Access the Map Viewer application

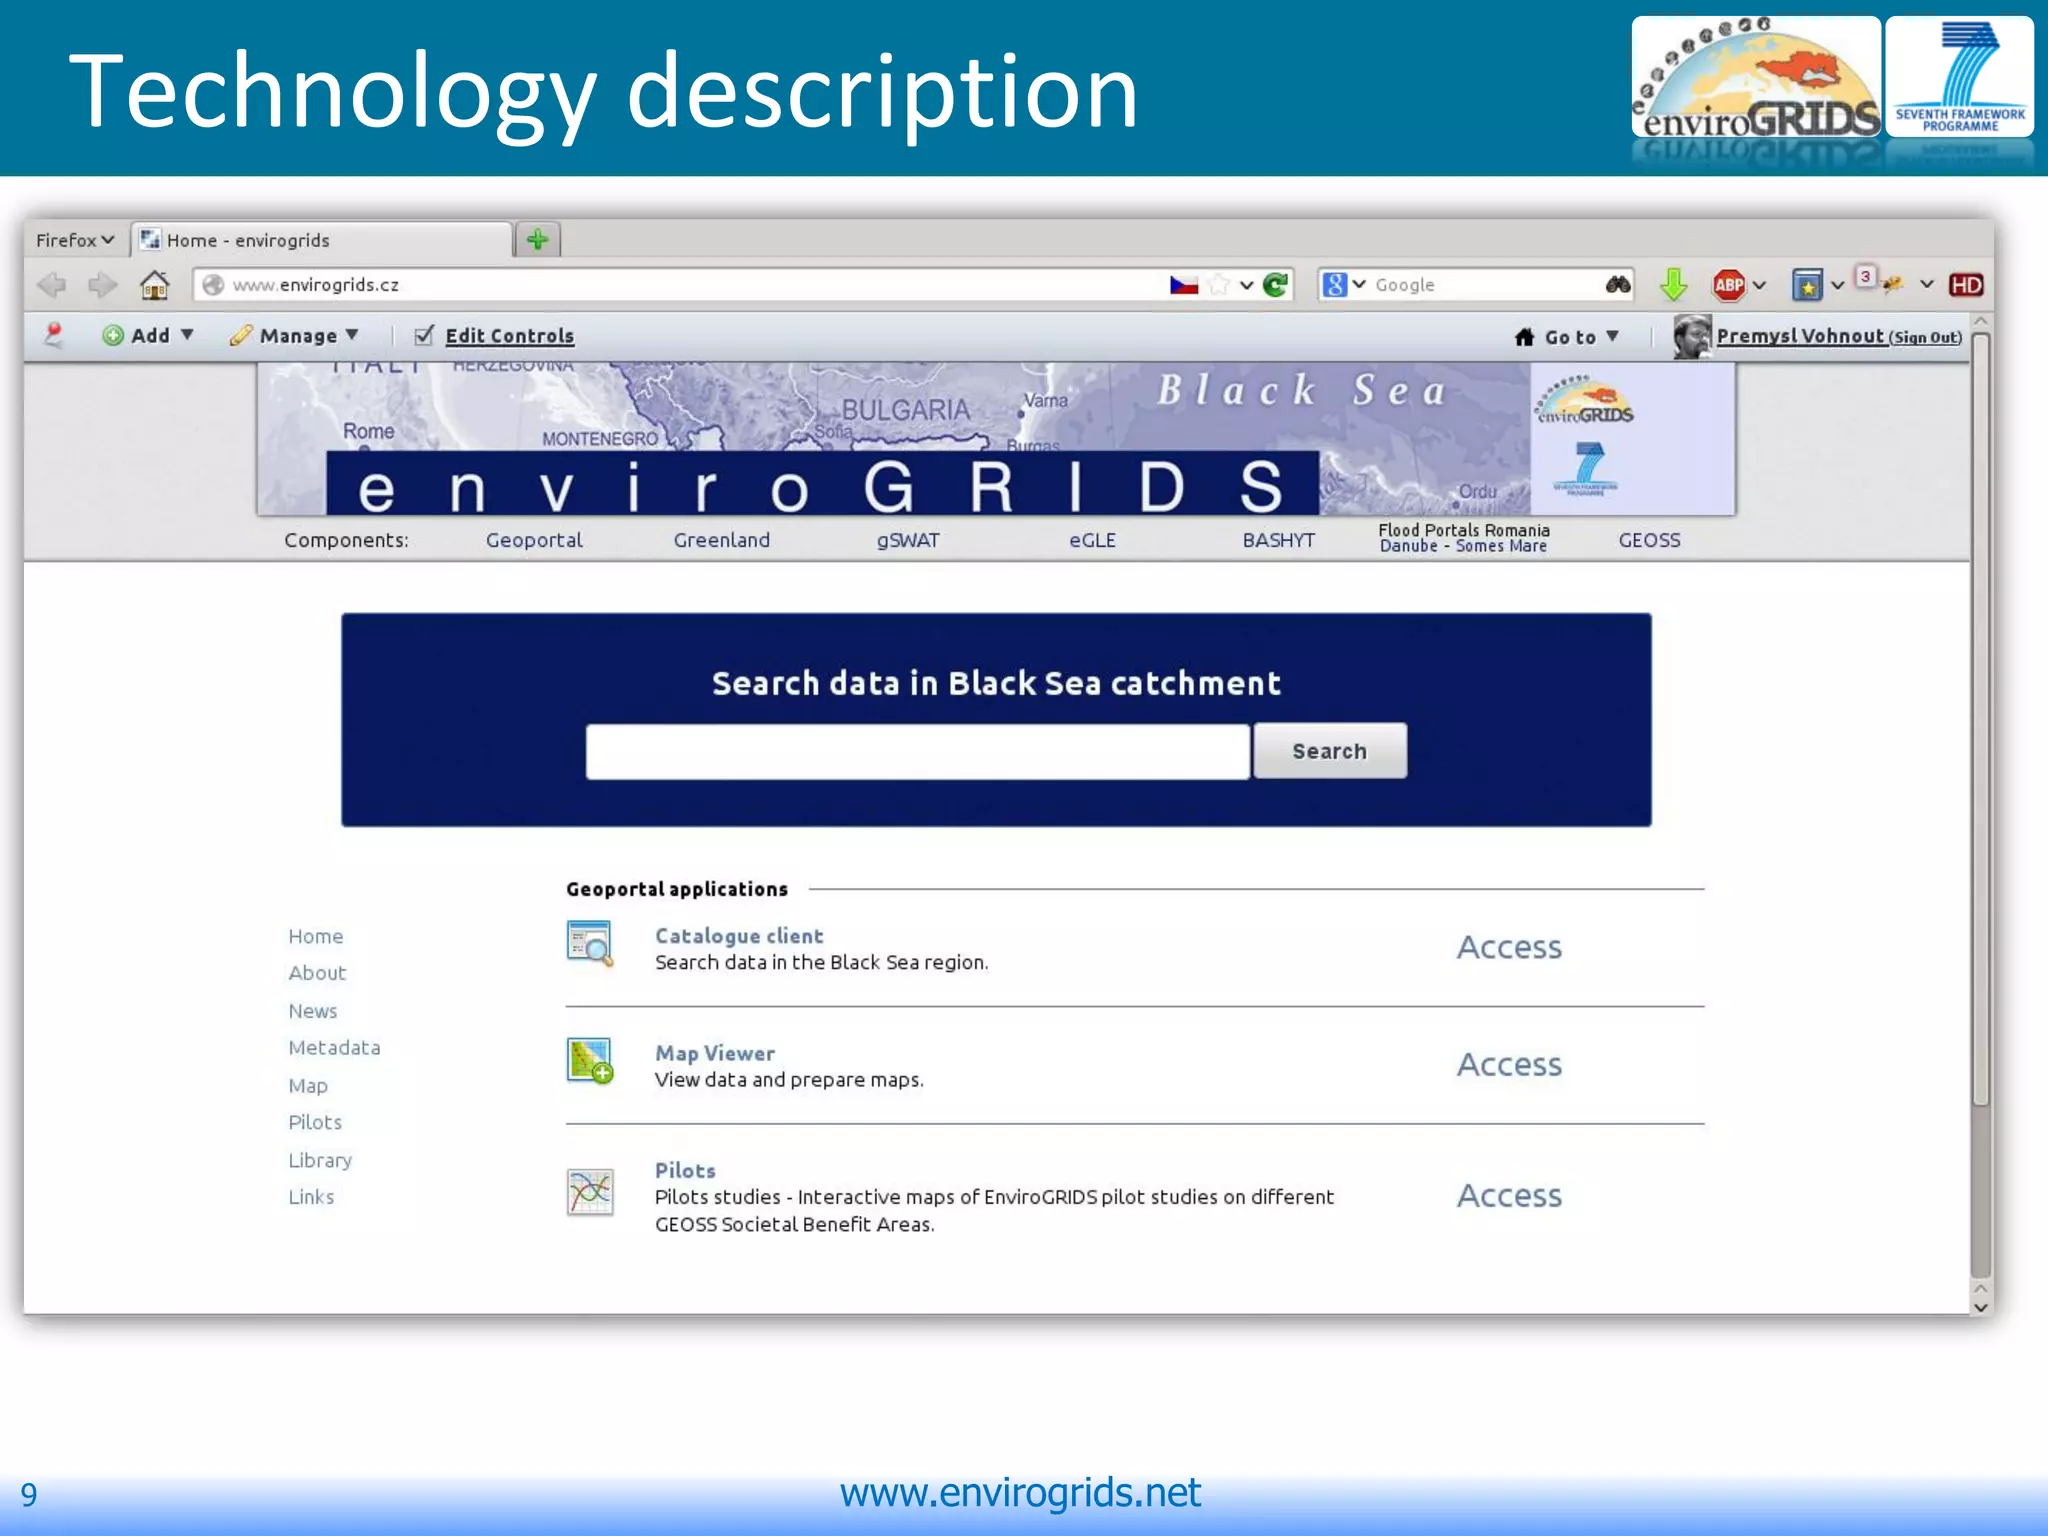point(1509,1064)
